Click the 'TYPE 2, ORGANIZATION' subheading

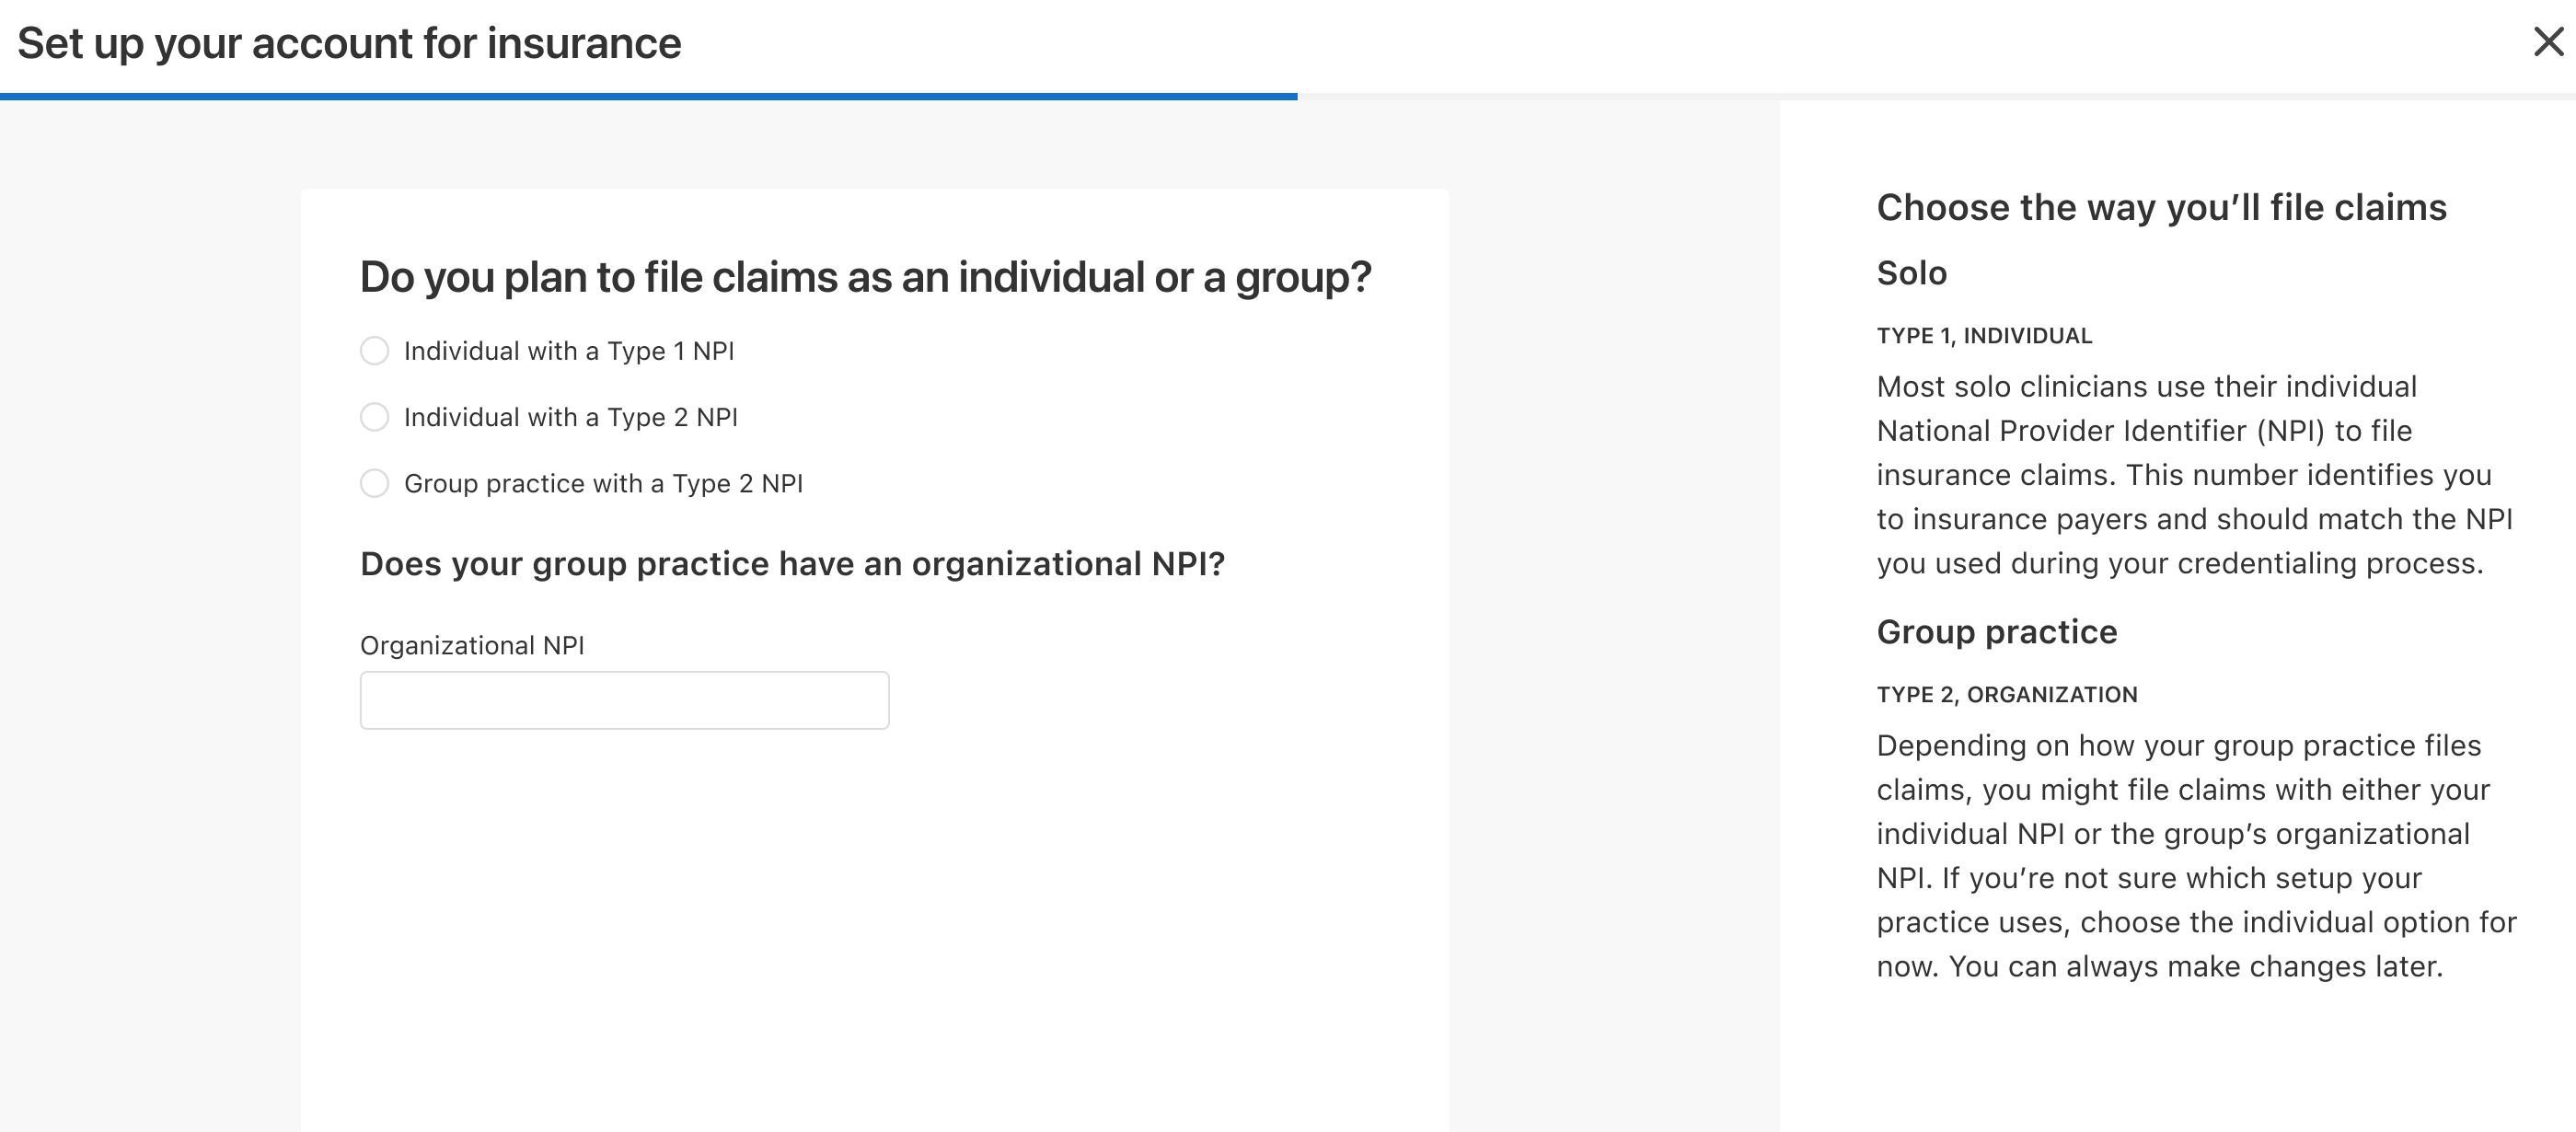click(2006, 695)
